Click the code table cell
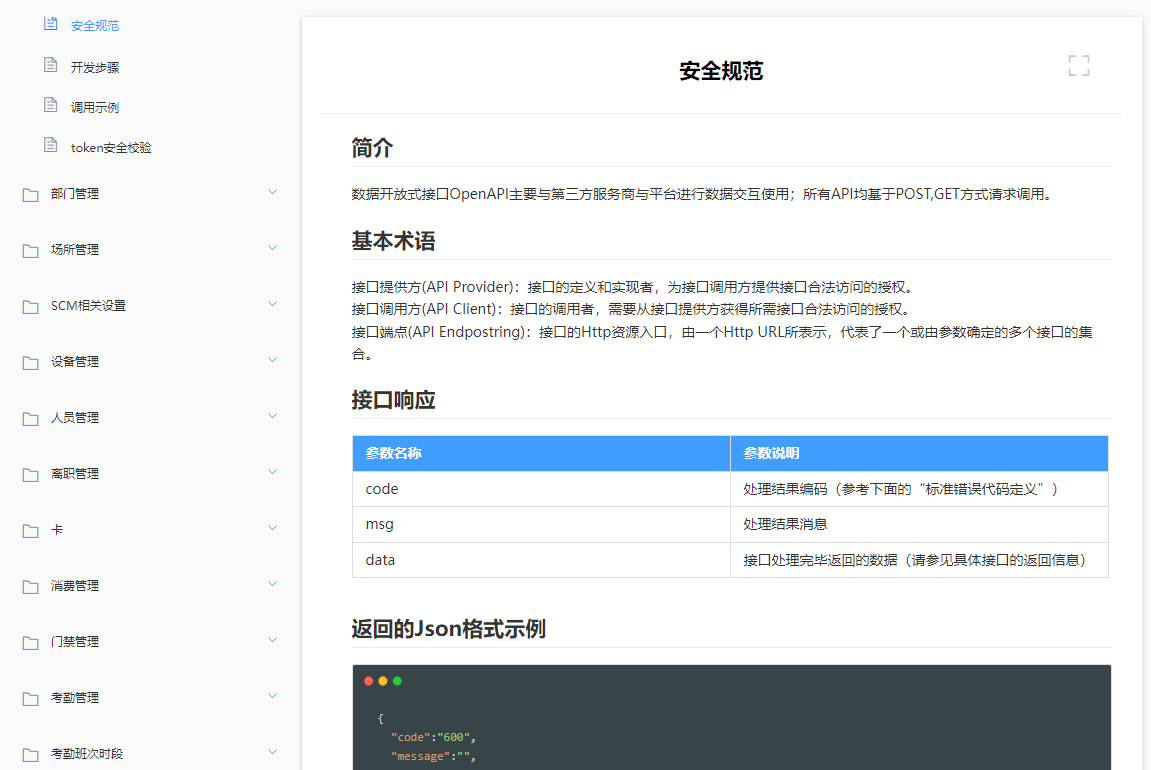1151x770 pixels. click(541, 489)
